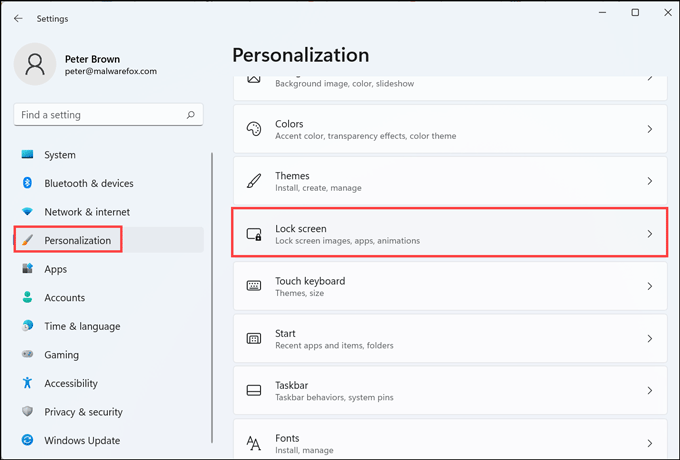
Task: Click the System monitor icon
Action: (x=27, y=155)
